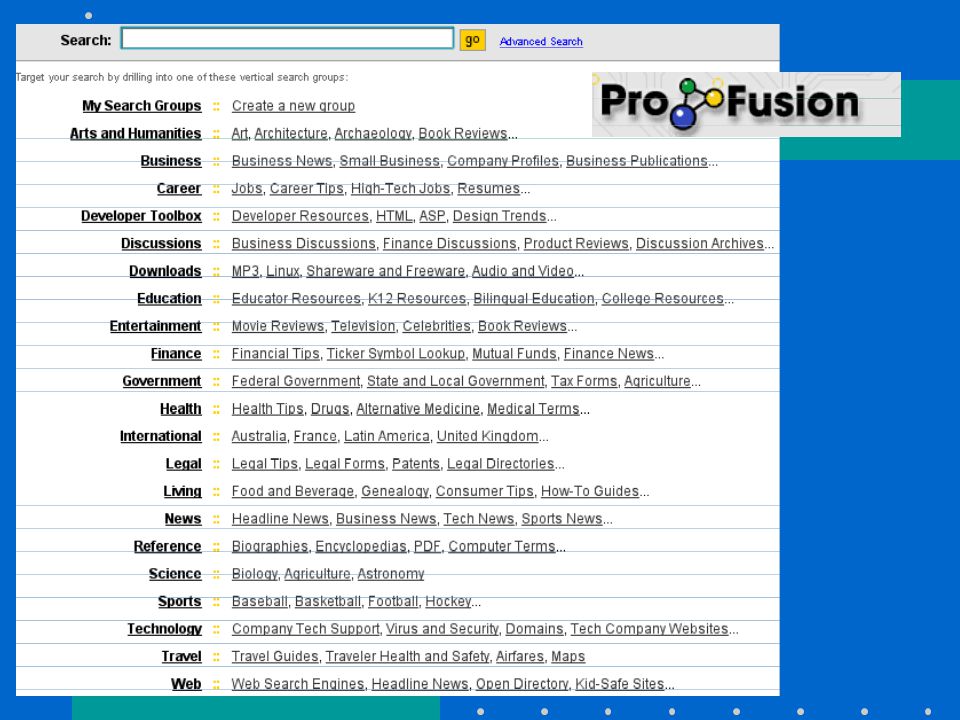The width and height of the screenshot is (960, 720).
Task: Select the Genealogy link
Action: [395, 492]
